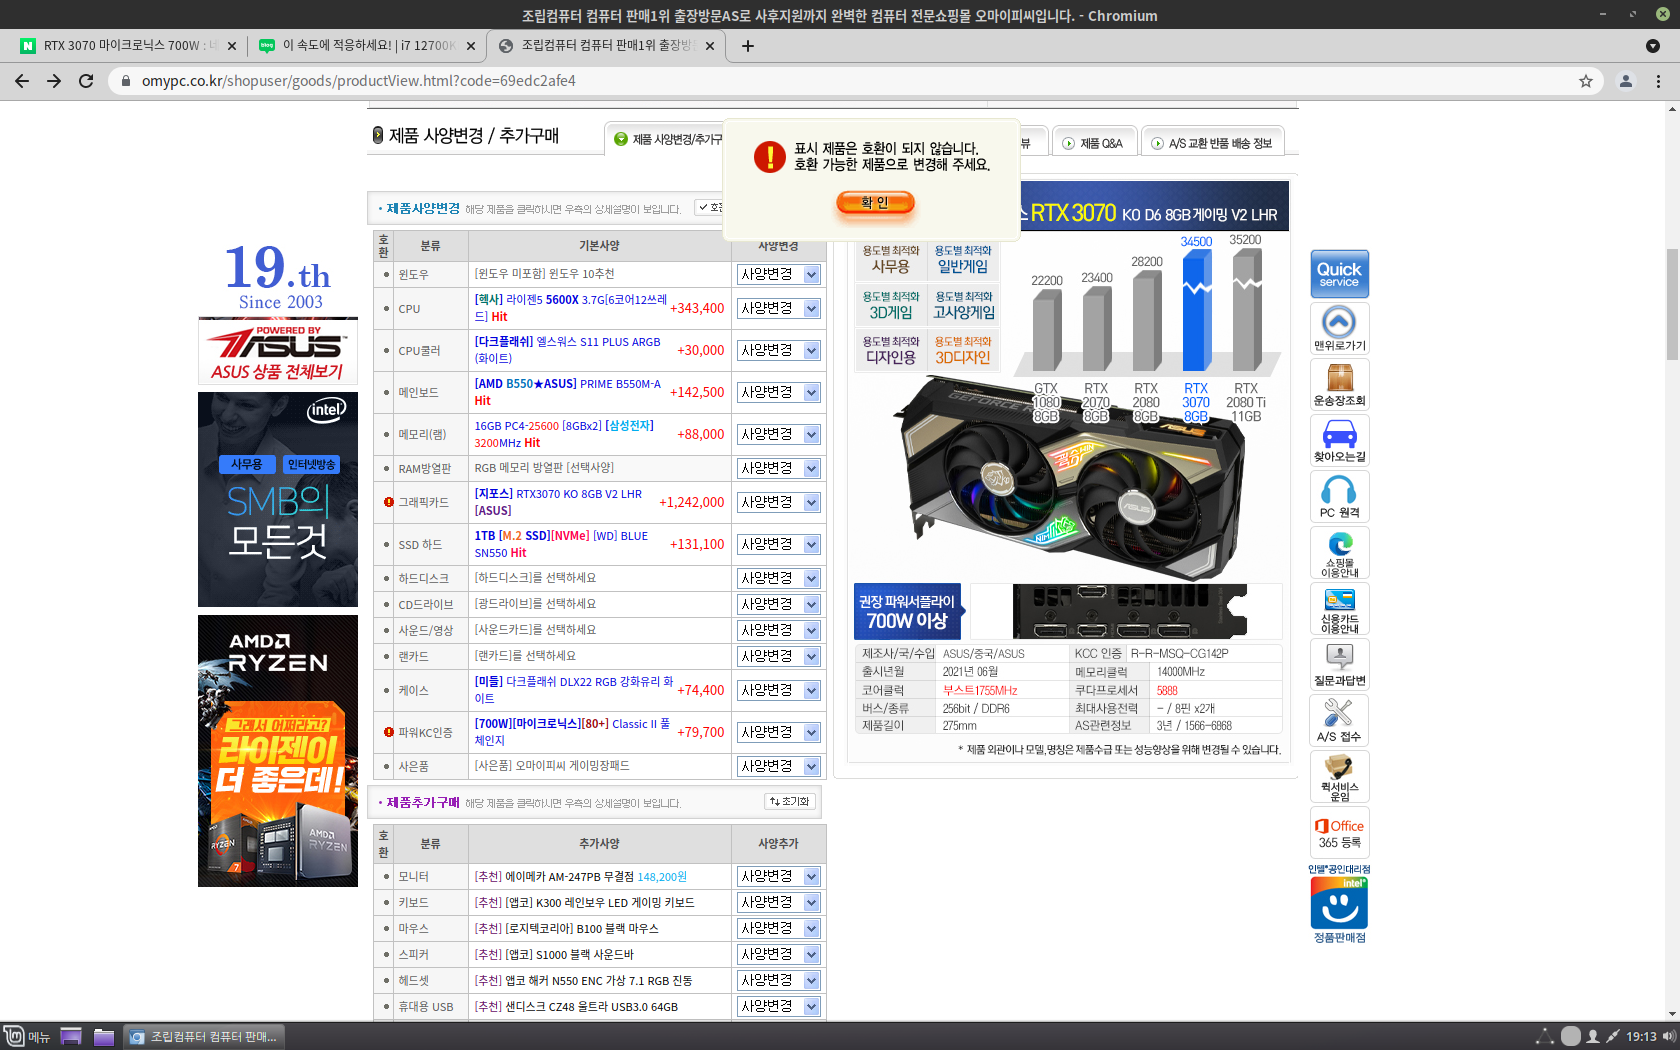Open 쇼핑몰 이용안내 icon

[x=1339, y=552]
